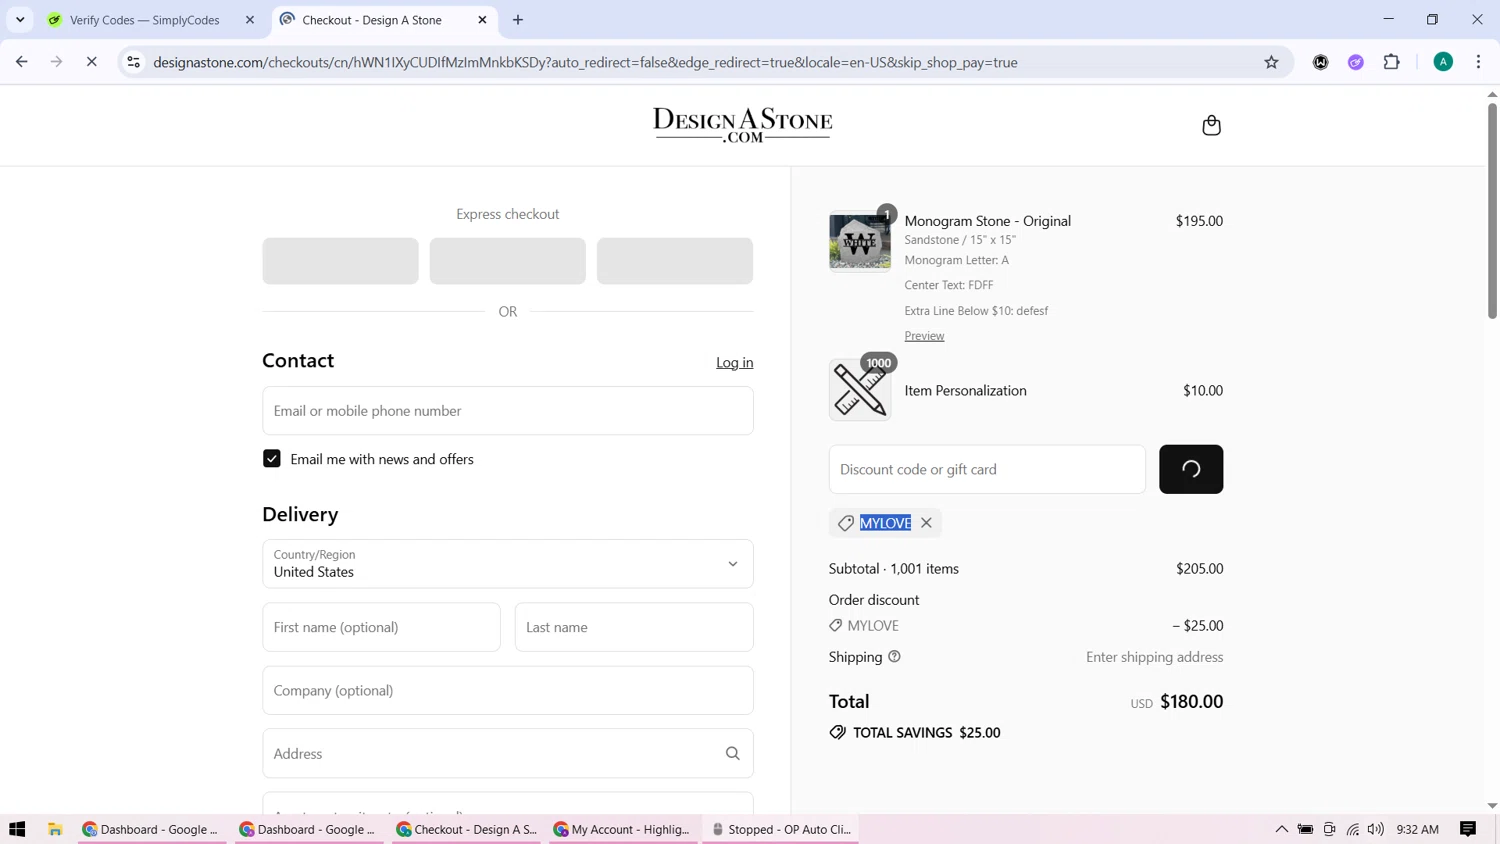Click the Monogram Stone - Original title
The image size is (1500, 844).
(987, 221)
